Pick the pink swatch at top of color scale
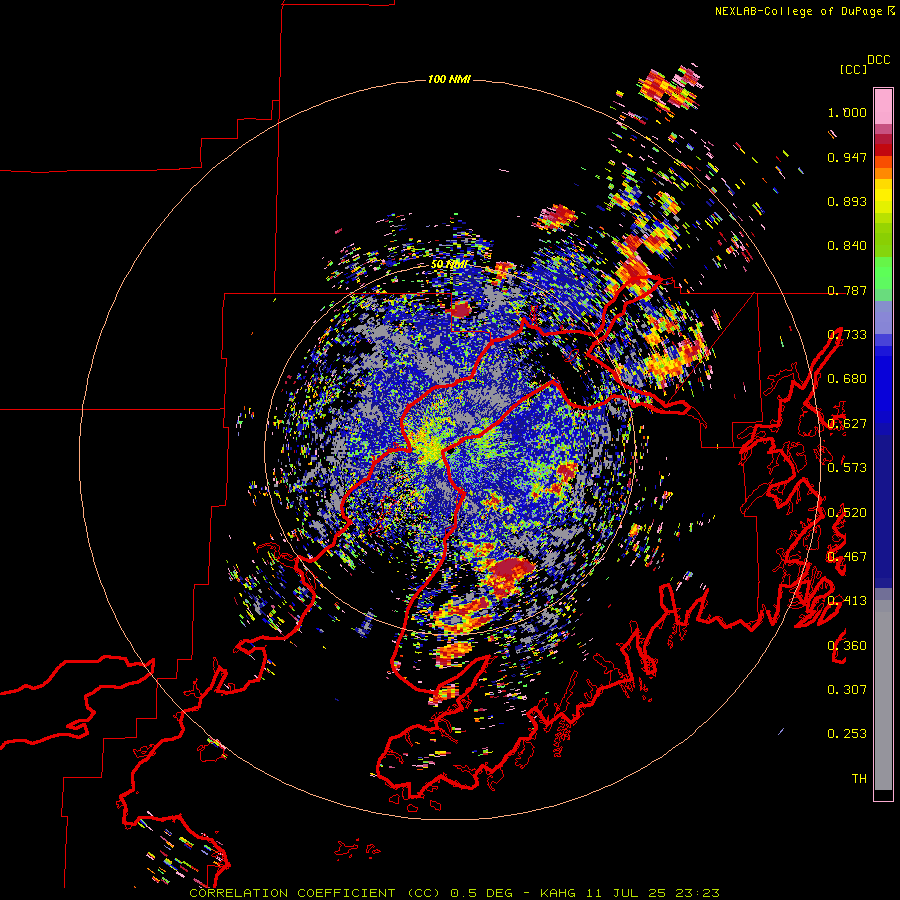Viewport: 900px width, 900px height. click(883, 106)
